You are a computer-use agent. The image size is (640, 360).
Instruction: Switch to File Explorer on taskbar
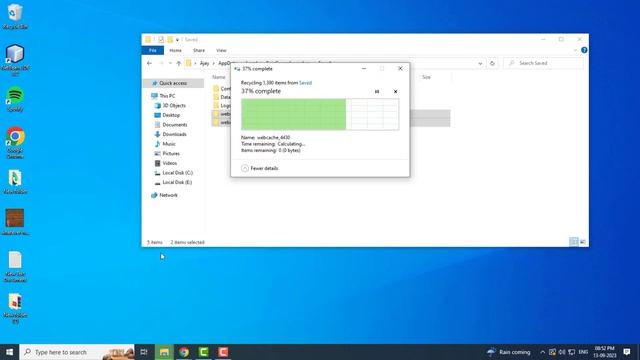point(164,352)
